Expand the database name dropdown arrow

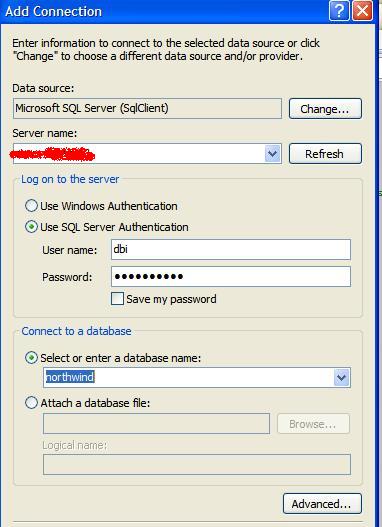click(341, 377)
